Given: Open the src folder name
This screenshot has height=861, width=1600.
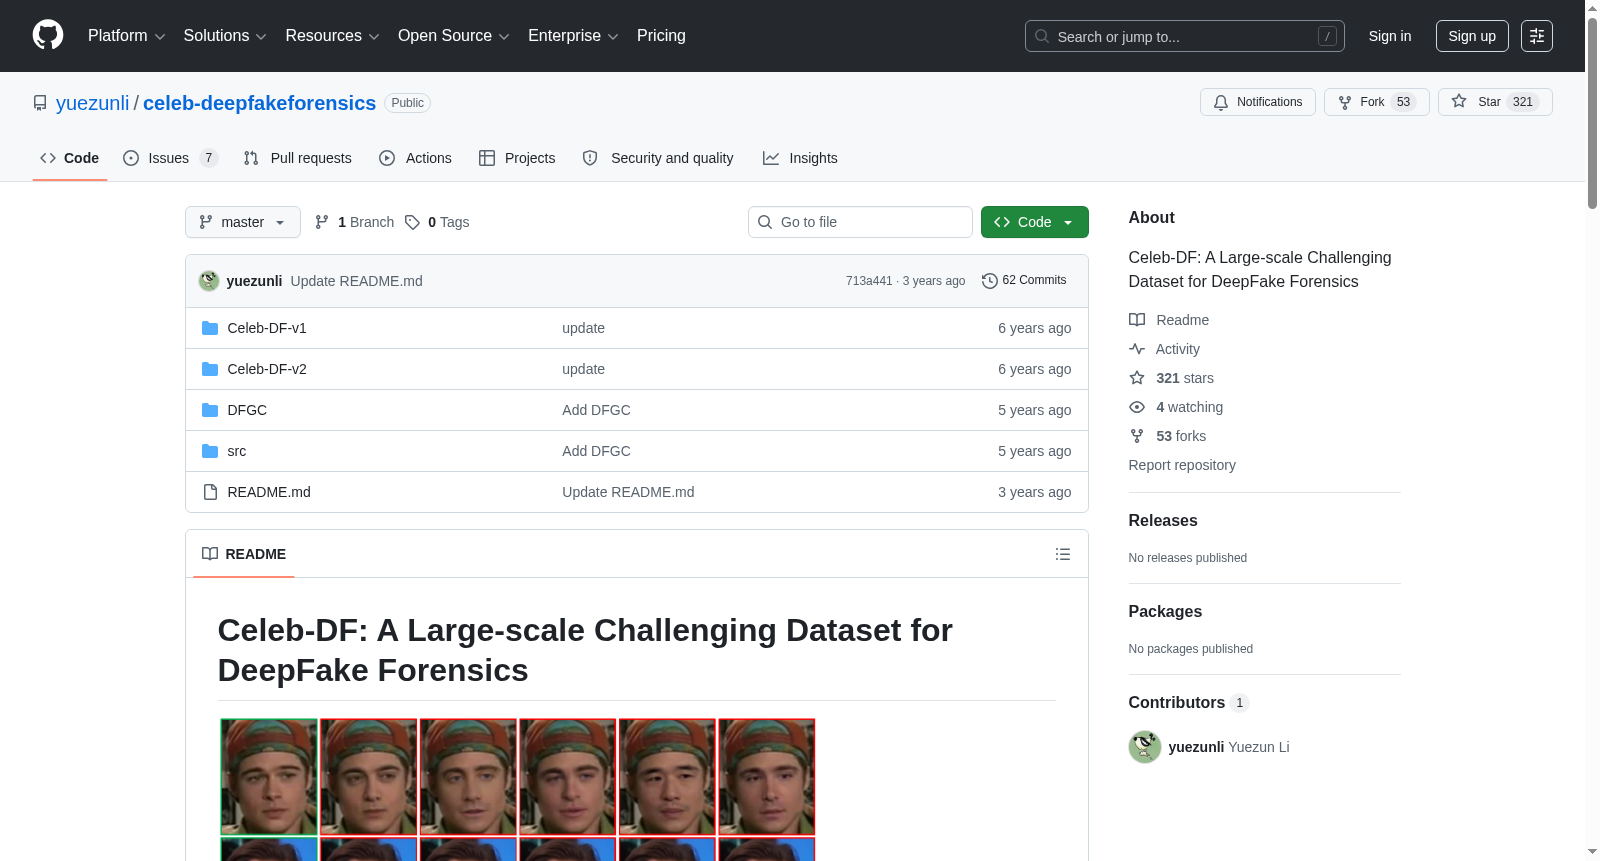Looking at the screenshot, I should [237, 451].
